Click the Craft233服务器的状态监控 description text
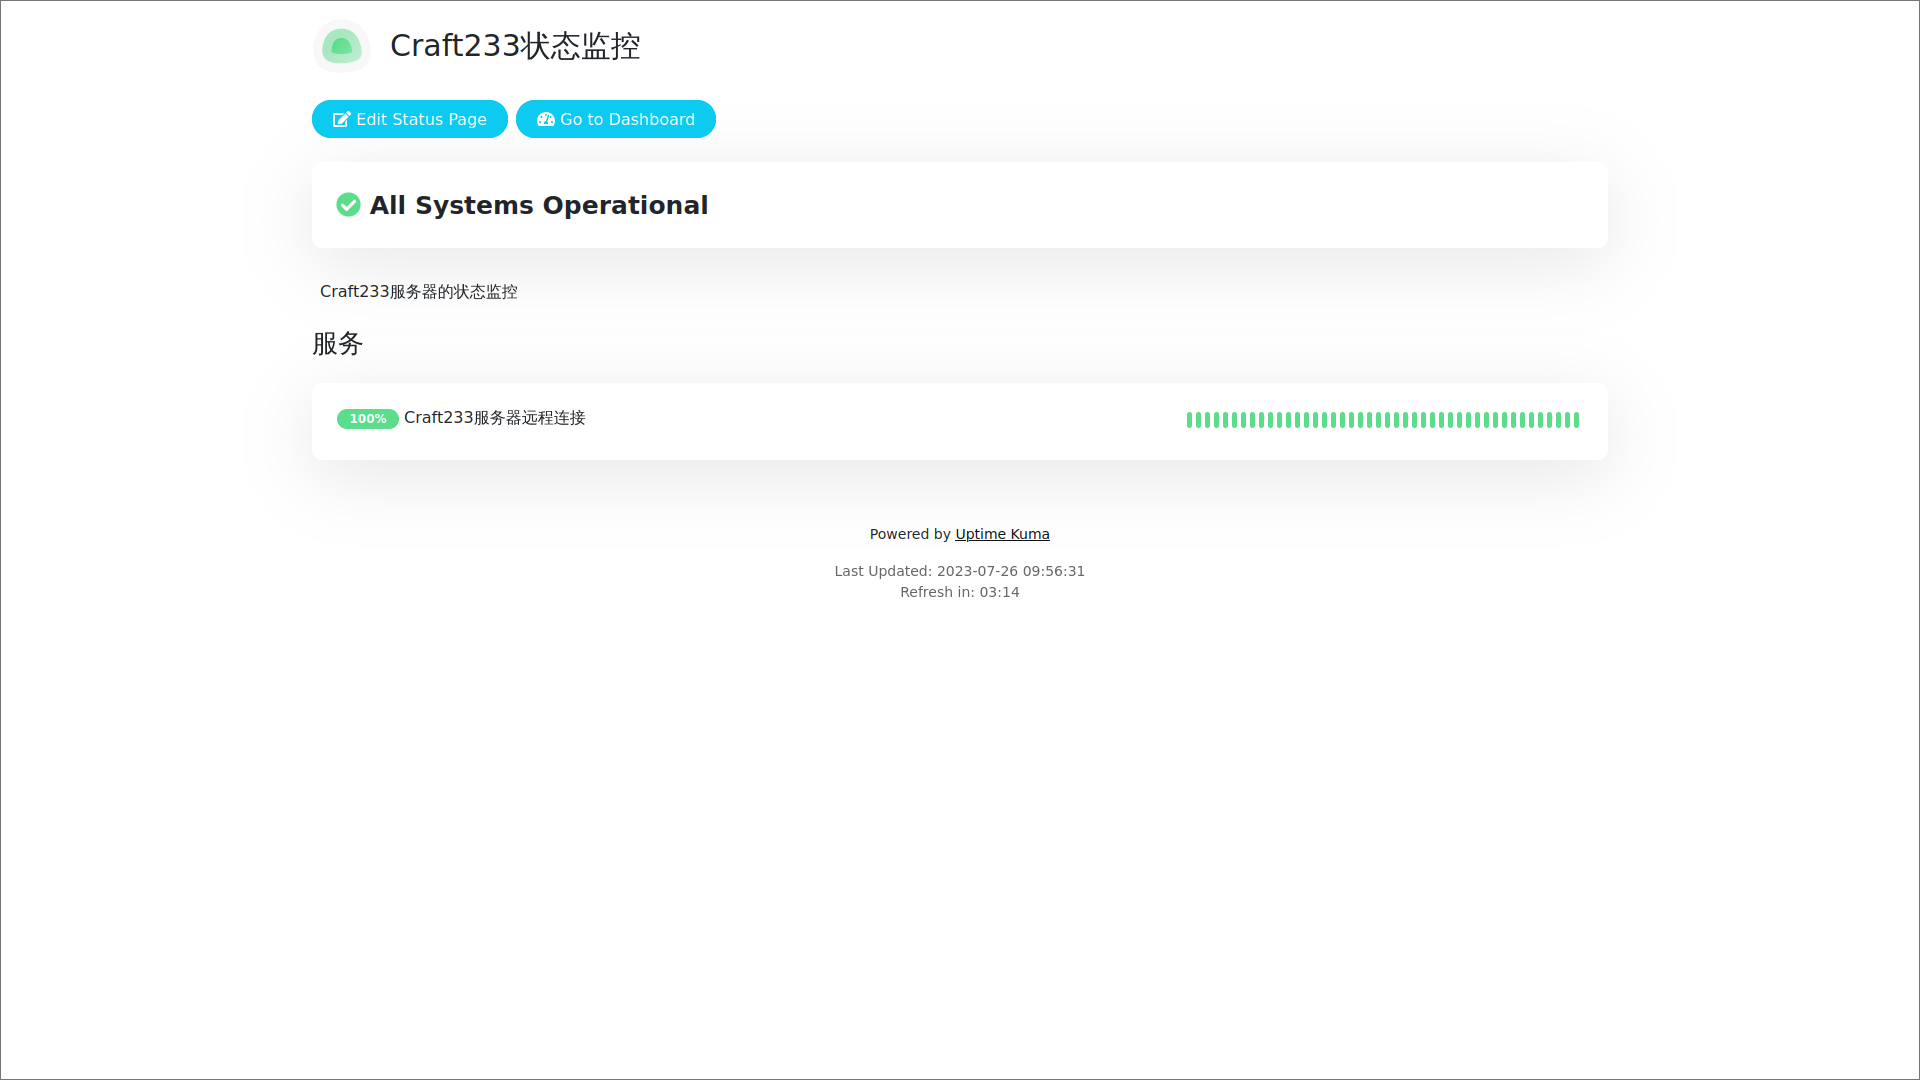 click(419, 292)
